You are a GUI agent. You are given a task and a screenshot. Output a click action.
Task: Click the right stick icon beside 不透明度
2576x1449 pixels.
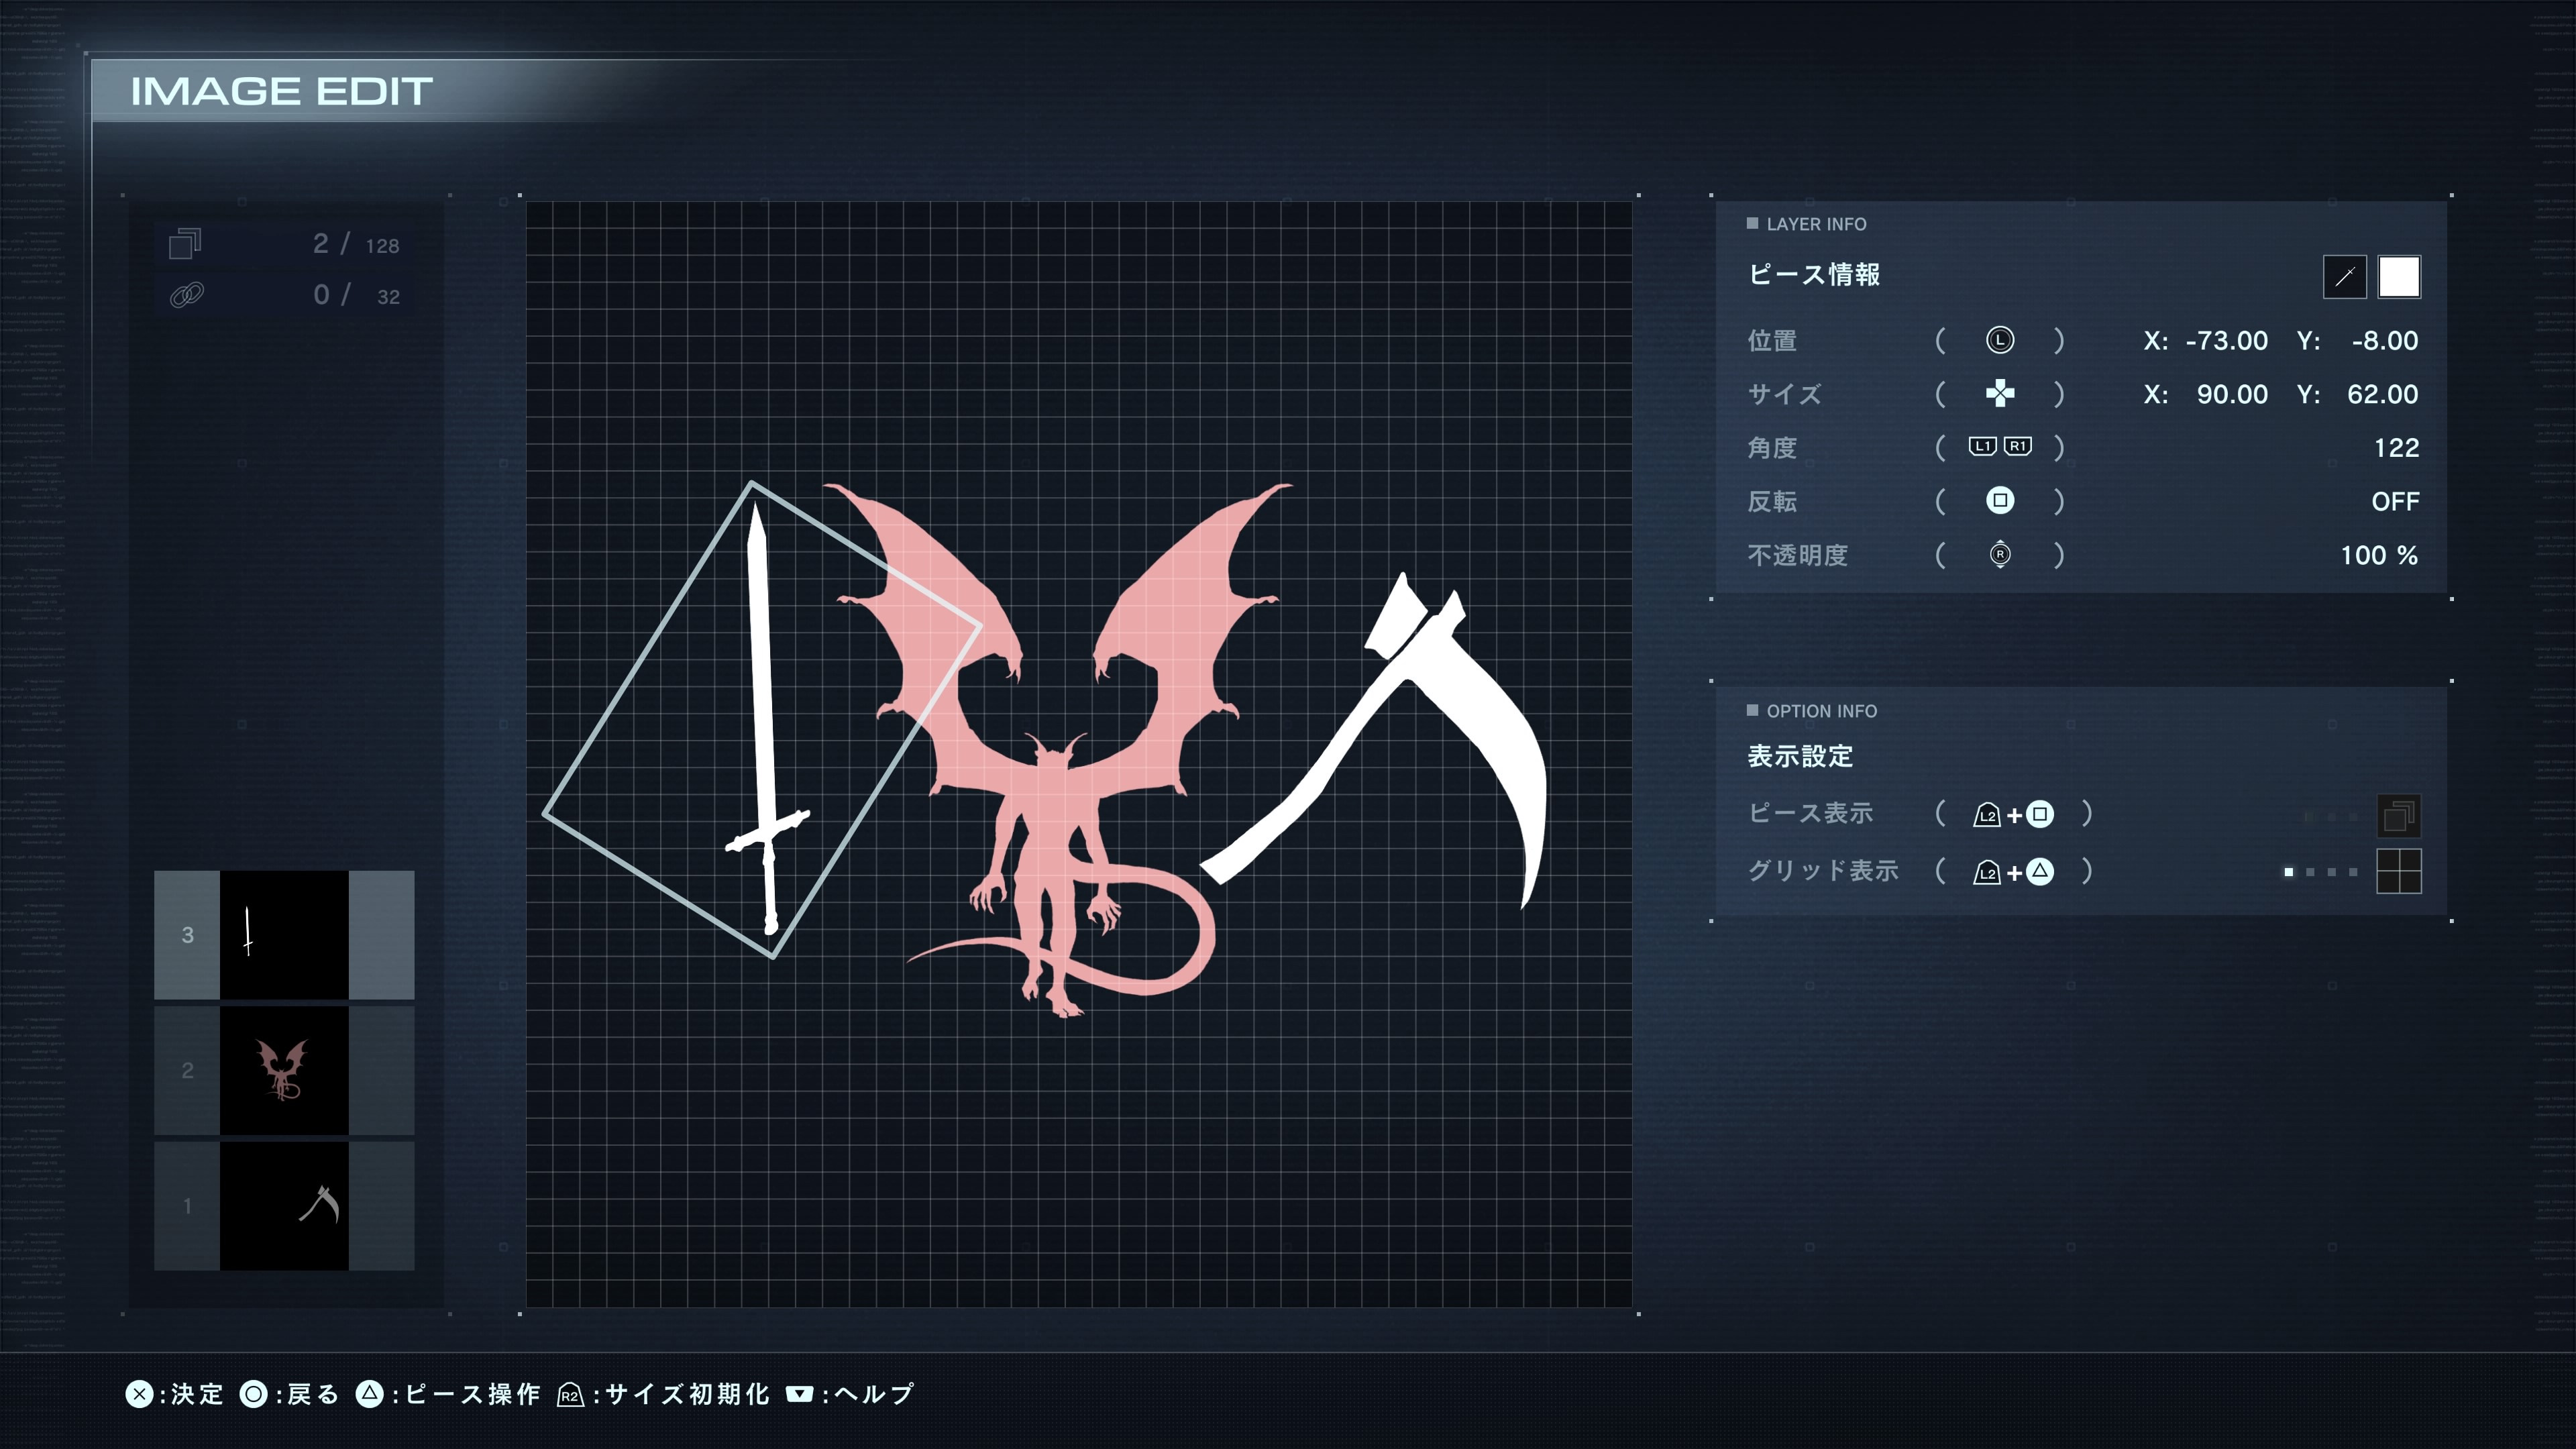pos(1999,554)
